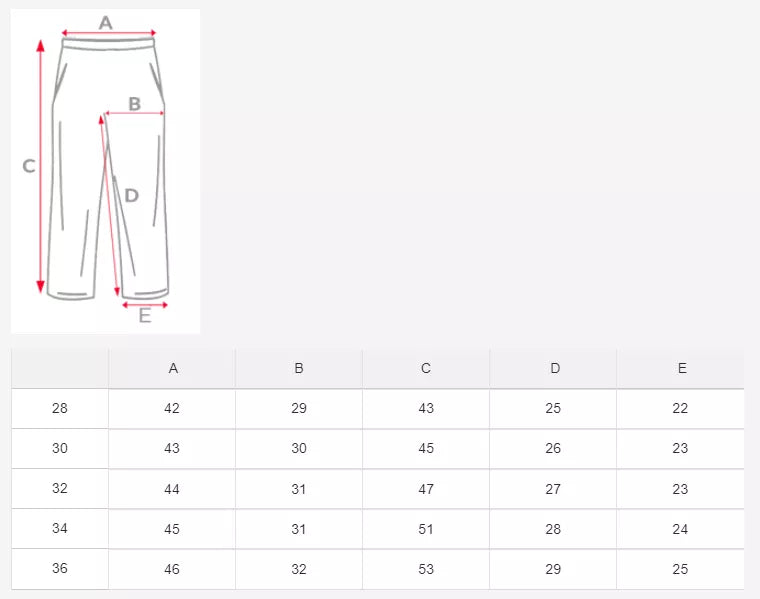Choose the size 34 row header
This screenshot has width=760, height=599.
pos(60,528)
